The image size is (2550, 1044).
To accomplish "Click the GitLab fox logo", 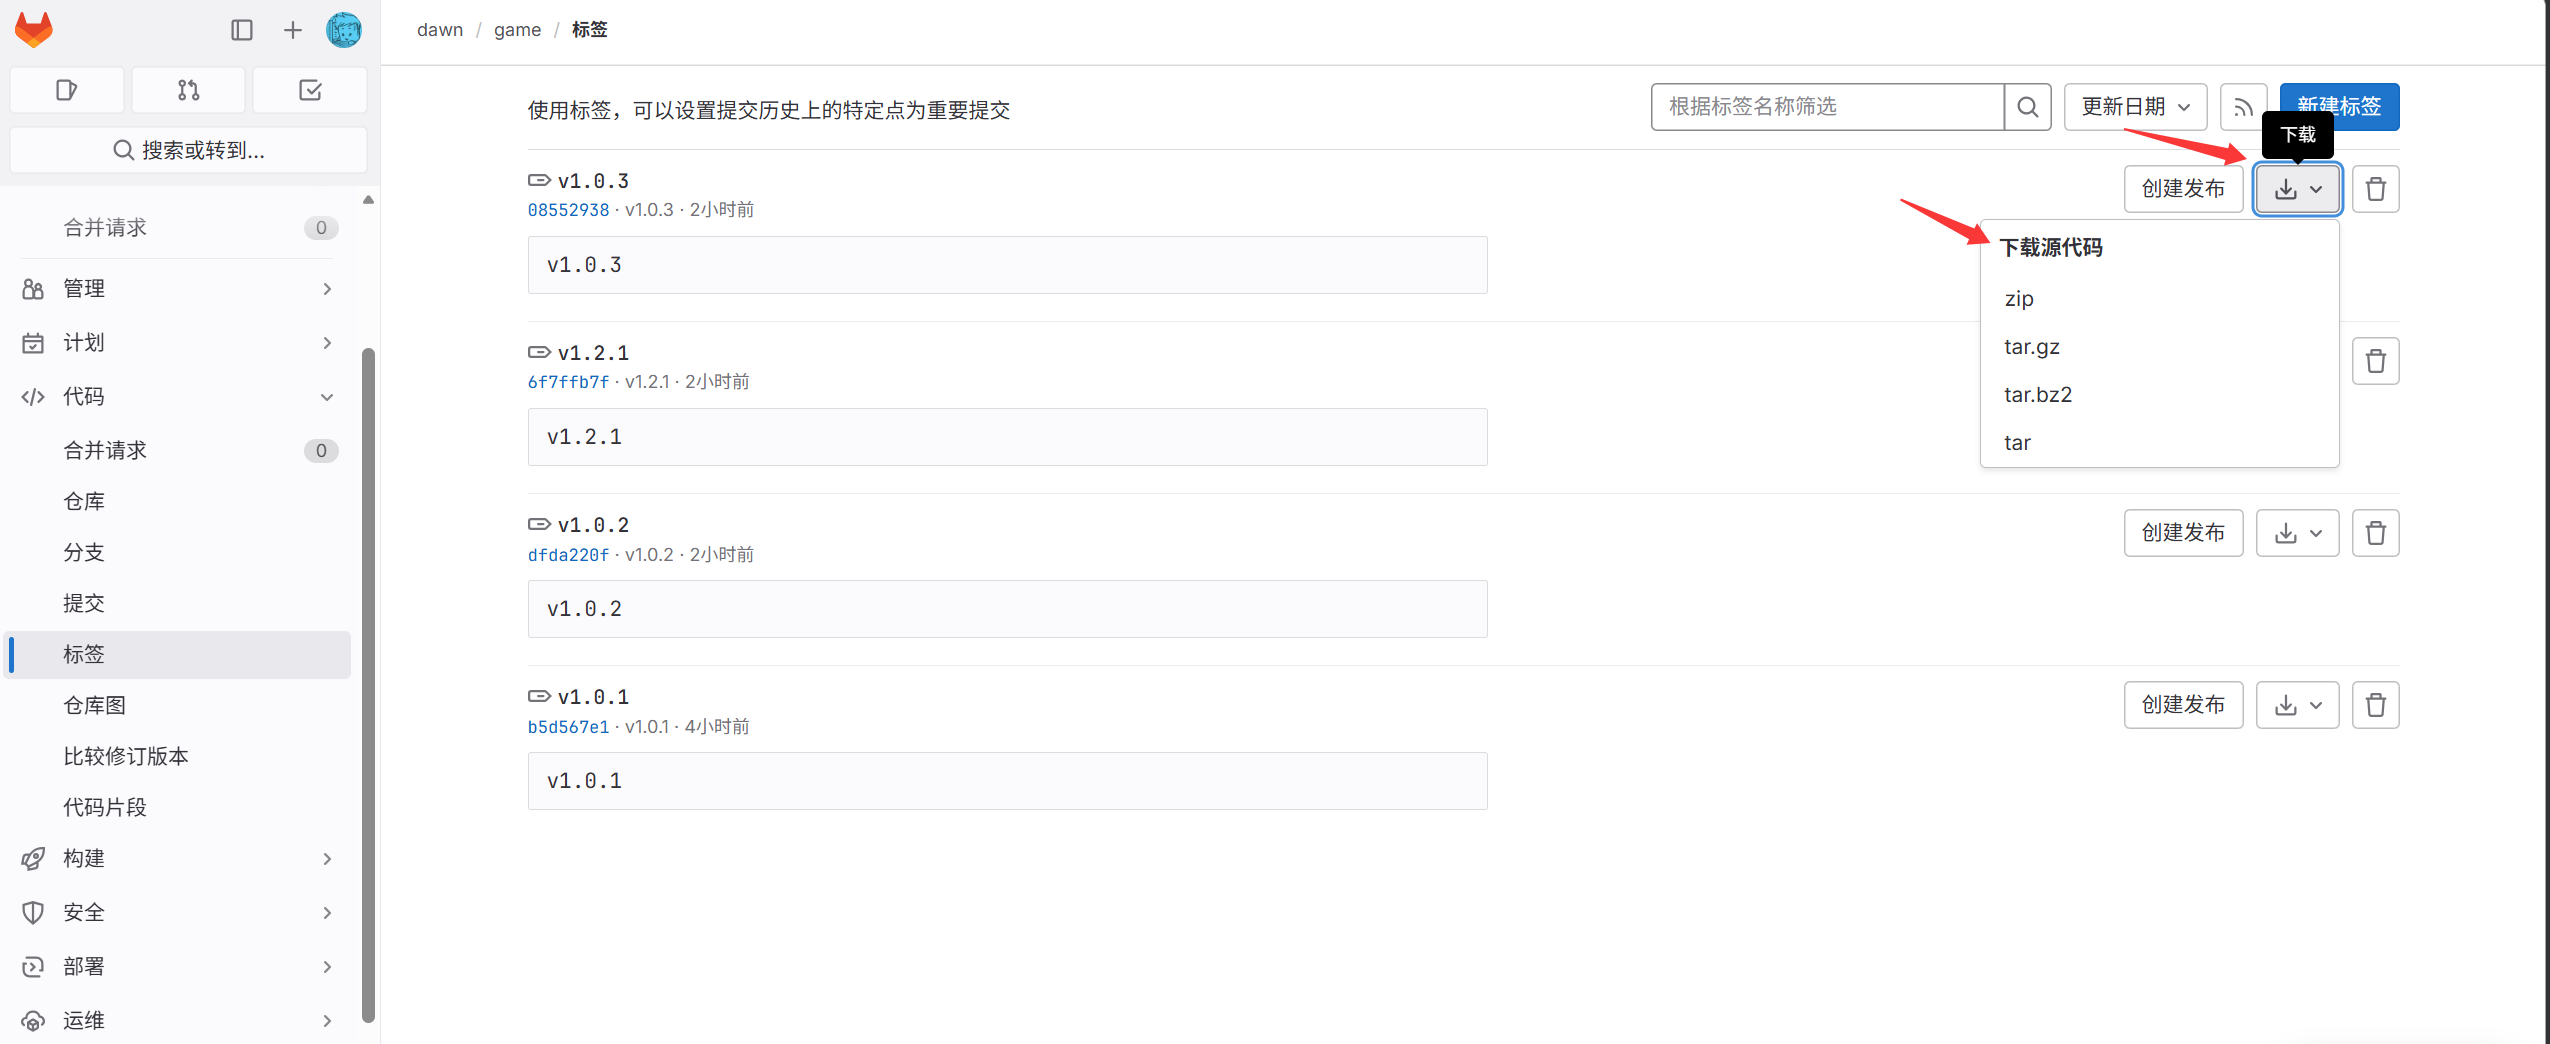I will tap(34, 30).
